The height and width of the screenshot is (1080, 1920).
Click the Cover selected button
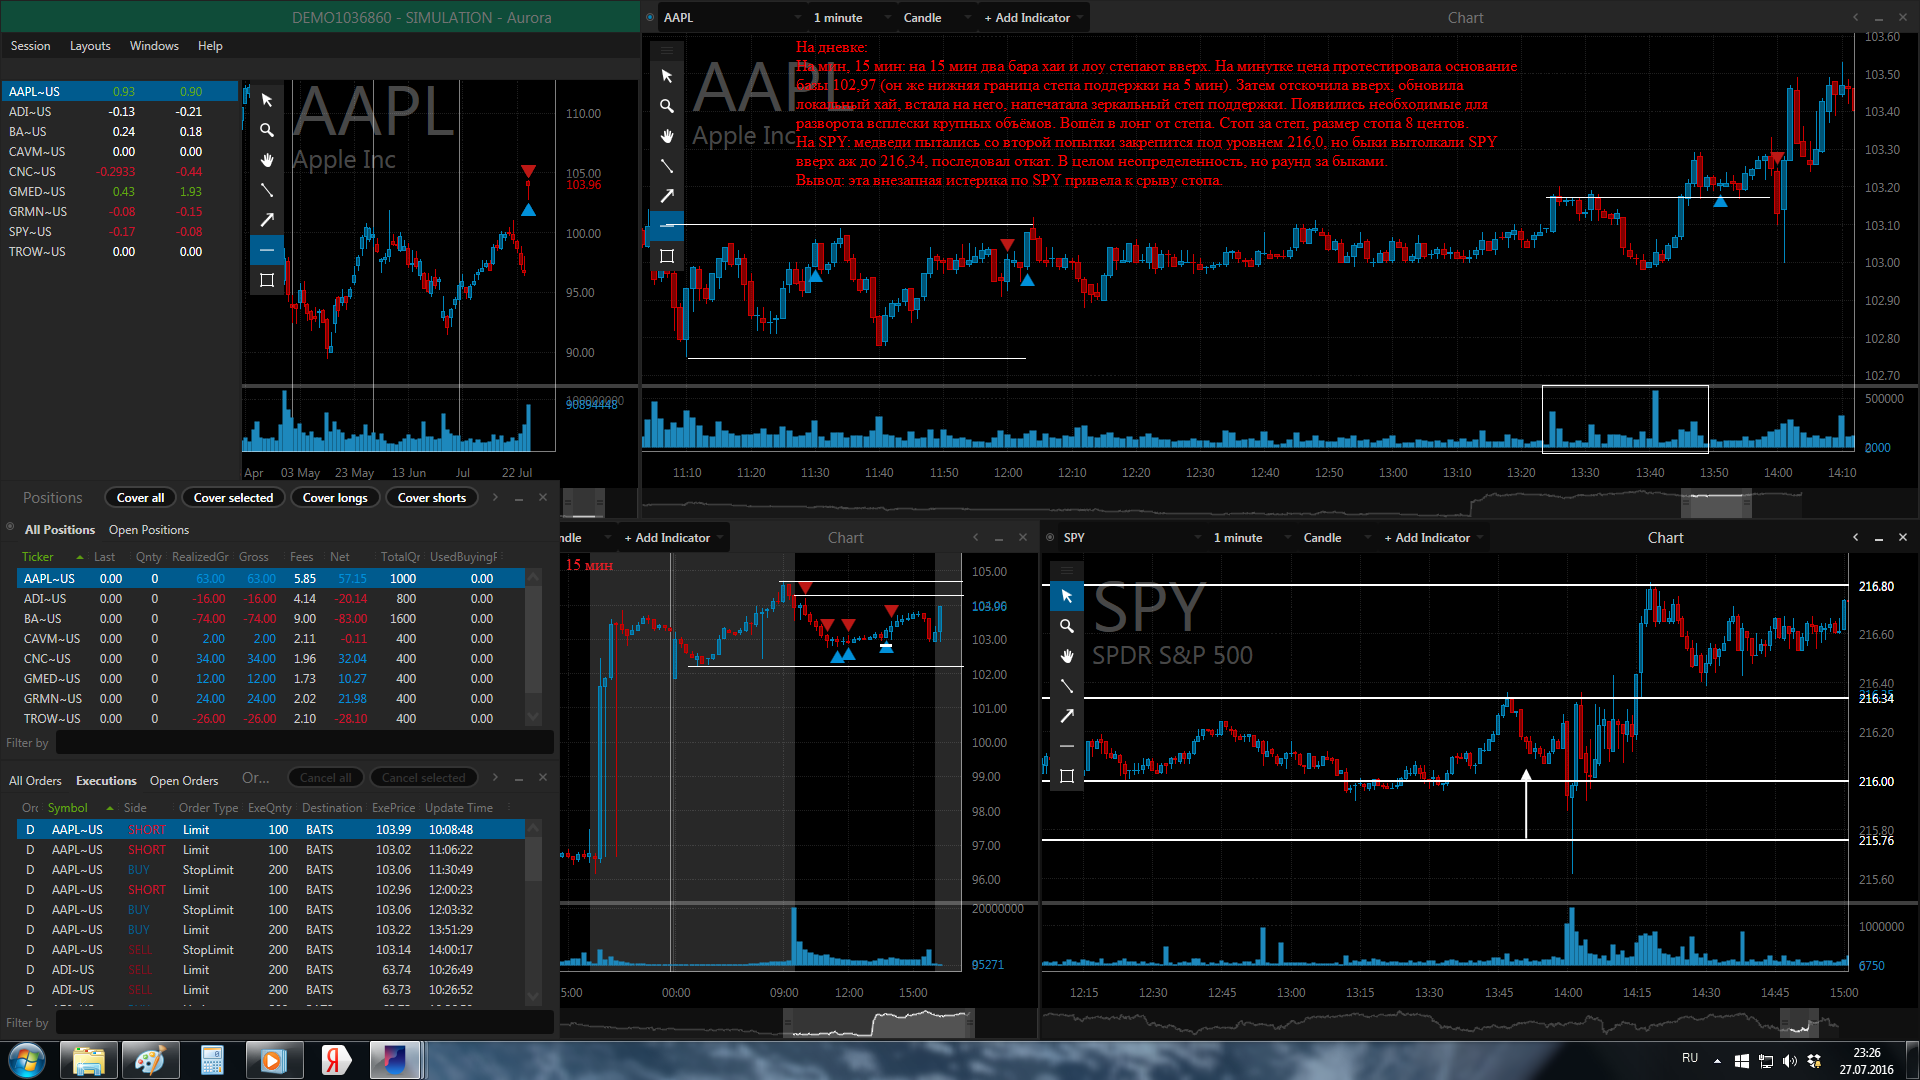pos(233,498)
